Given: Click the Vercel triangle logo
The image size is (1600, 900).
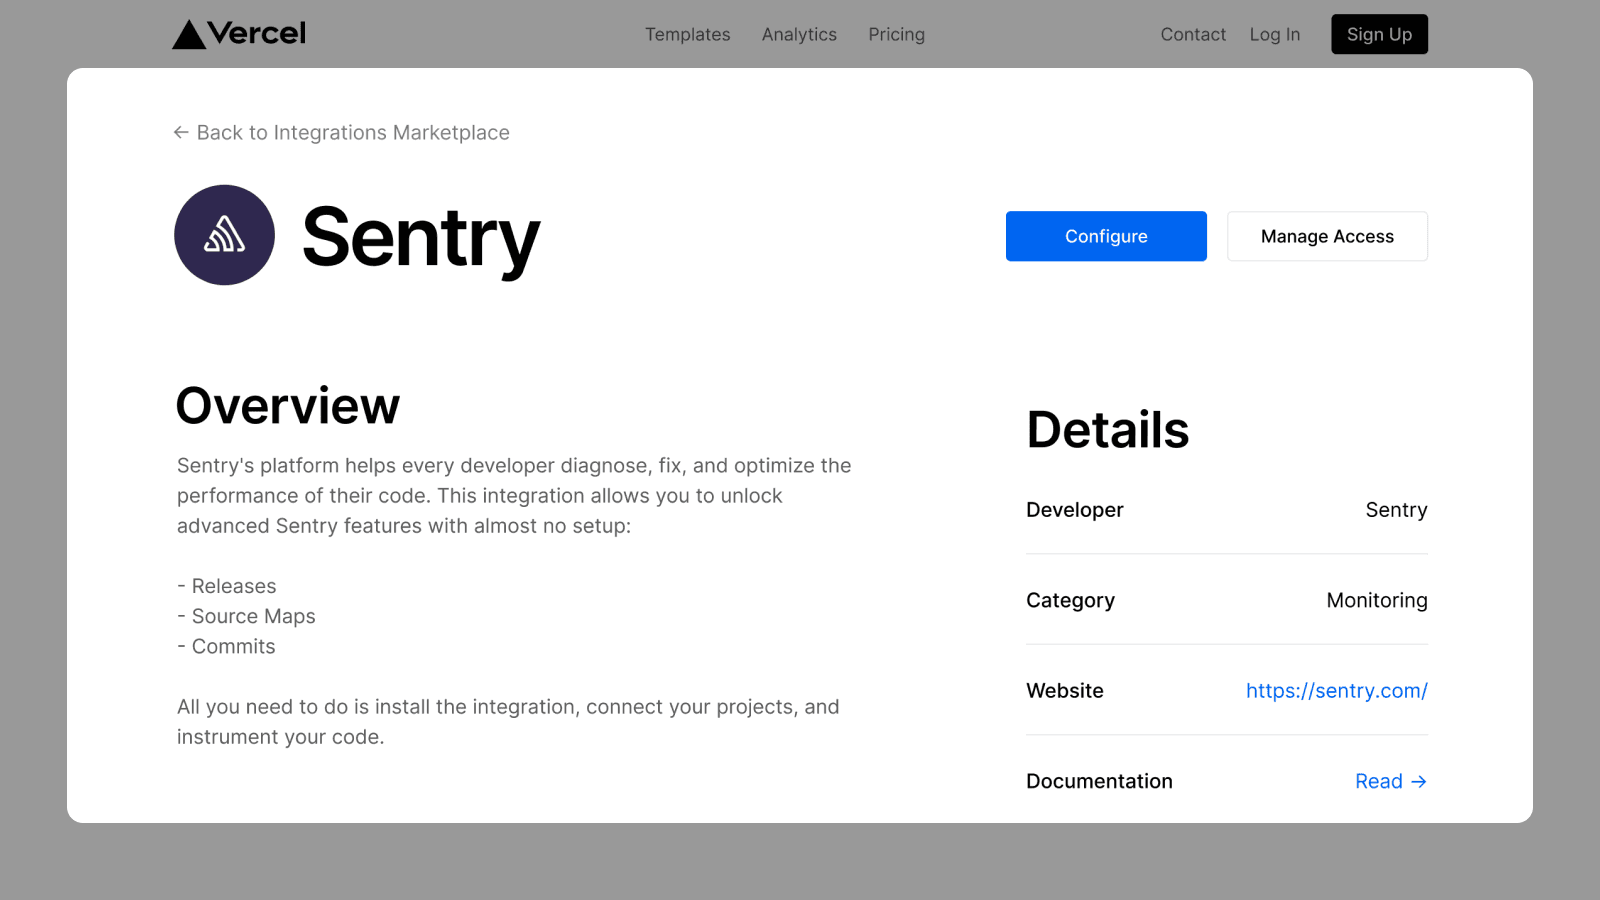Looking at the screenshot, I should point(189,33).
